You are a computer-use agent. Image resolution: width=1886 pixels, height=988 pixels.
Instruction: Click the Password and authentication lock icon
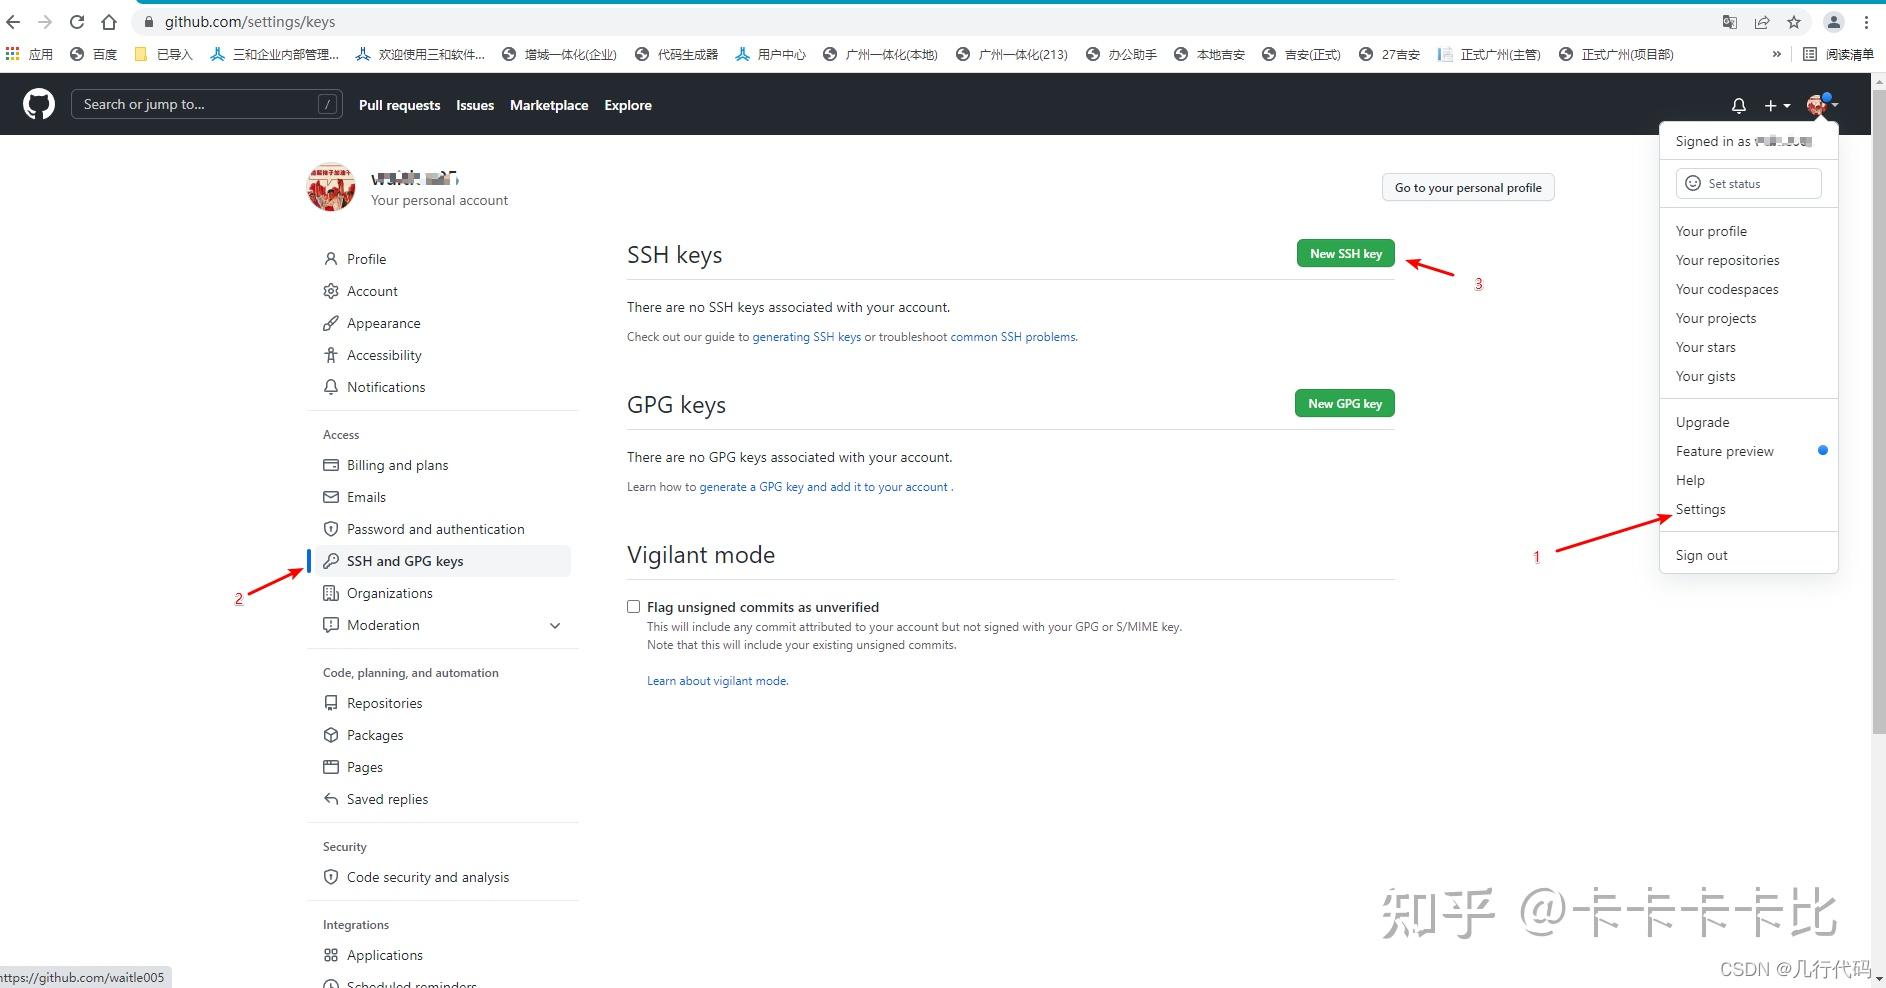331,529
